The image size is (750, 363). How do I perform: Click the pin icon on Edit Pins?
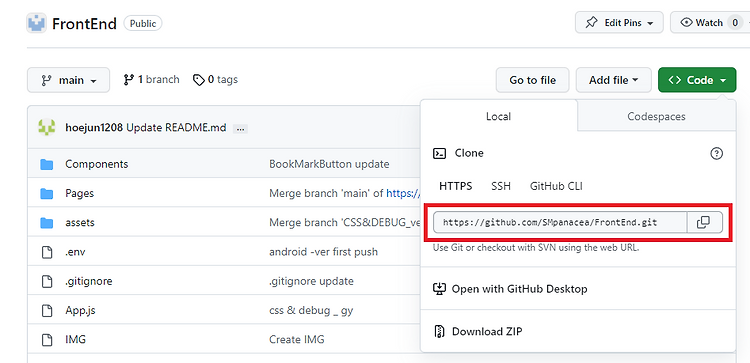(x=592, y=22)
